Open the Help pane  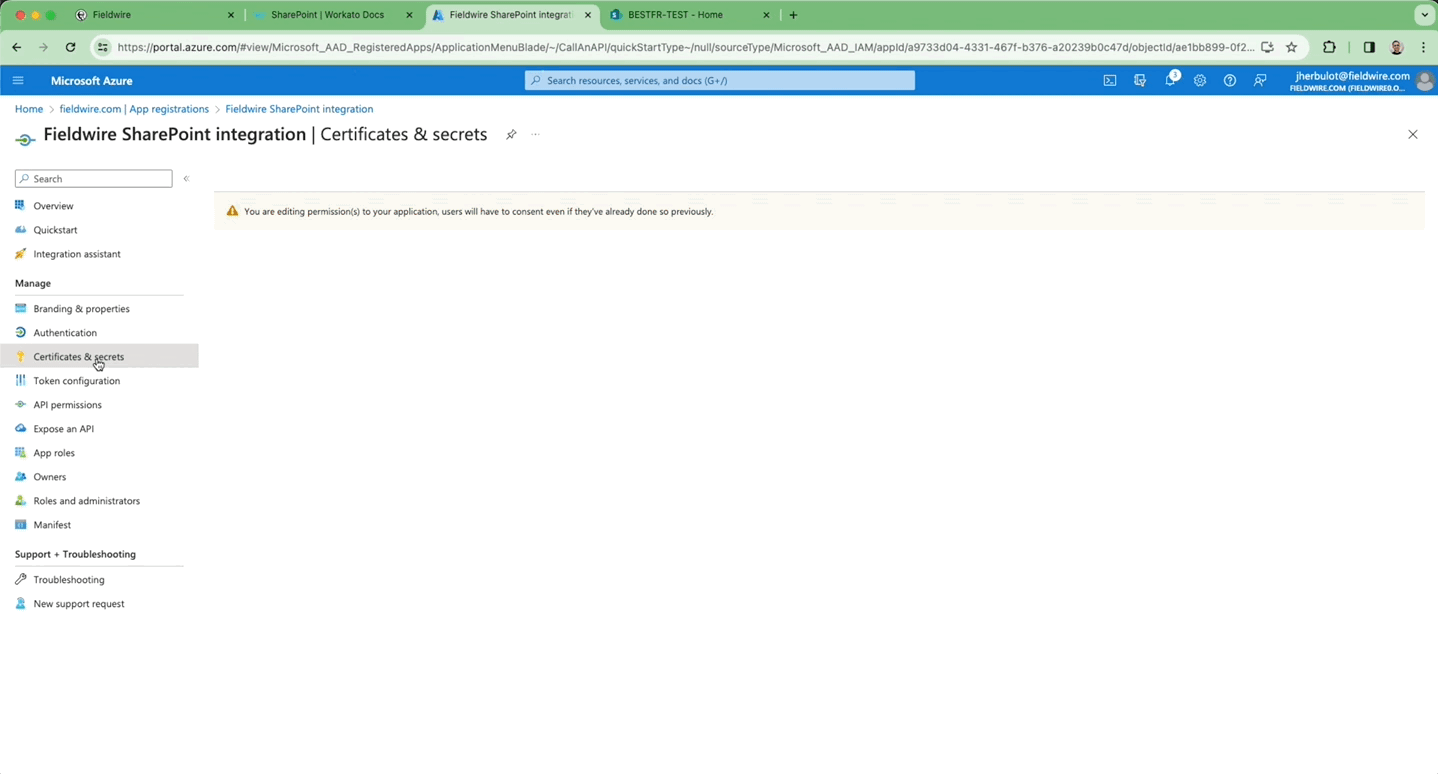tap(1229, 80)
